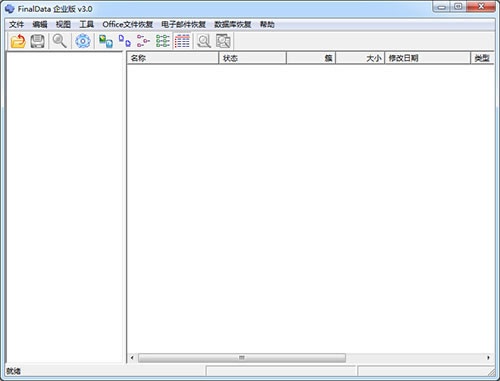Click the horizontal scrollbar right arrow
500x381 pixels.
[488, 358]
